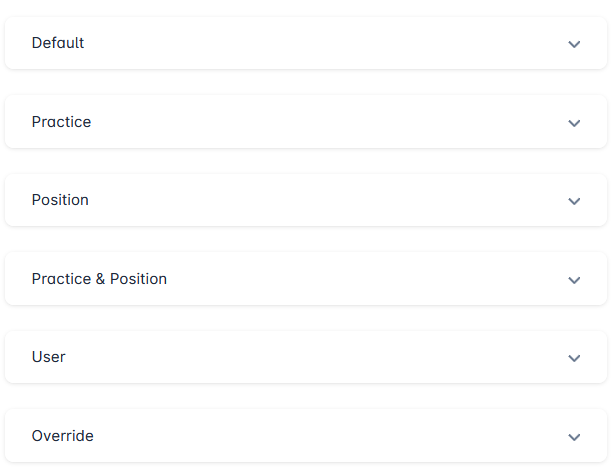Click the Practice label text
612x468 pixels.
(61, 122)
